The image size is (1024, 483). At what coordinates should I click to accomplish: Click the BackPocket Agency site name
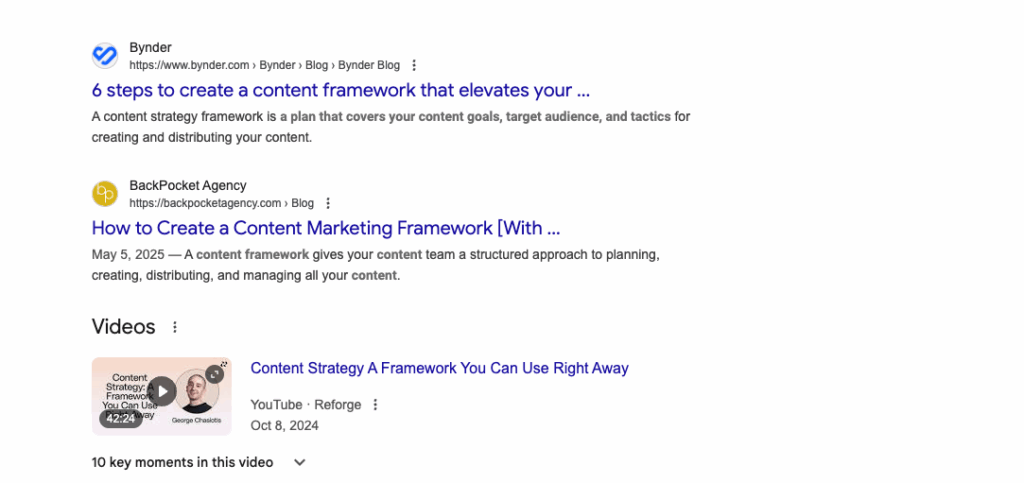click(188, 185)
